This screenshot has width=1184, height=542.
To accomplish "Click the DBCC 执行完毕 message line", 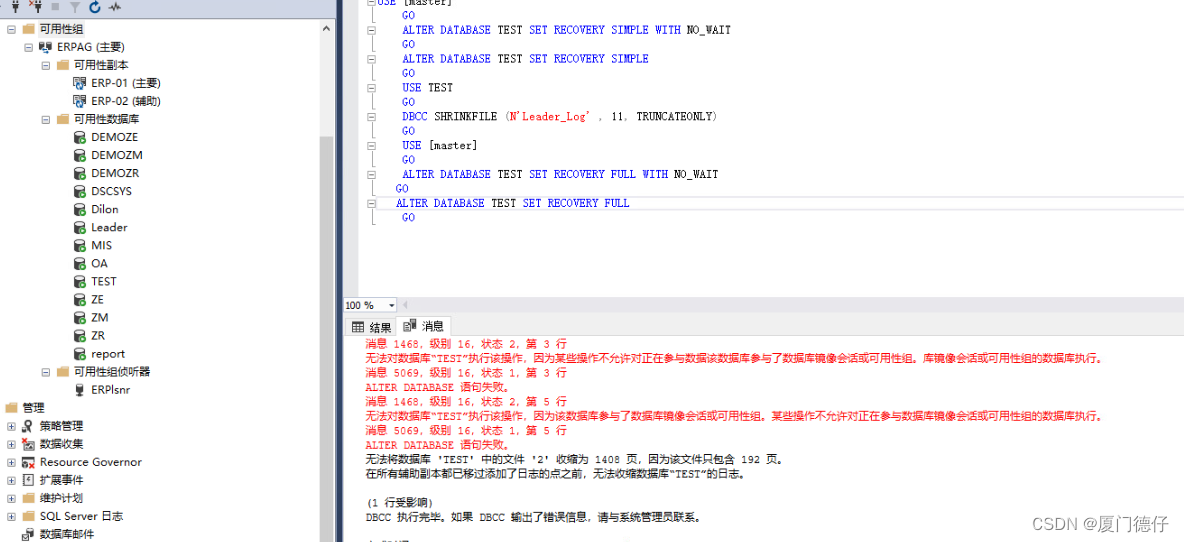I will (x=533, y=518).
